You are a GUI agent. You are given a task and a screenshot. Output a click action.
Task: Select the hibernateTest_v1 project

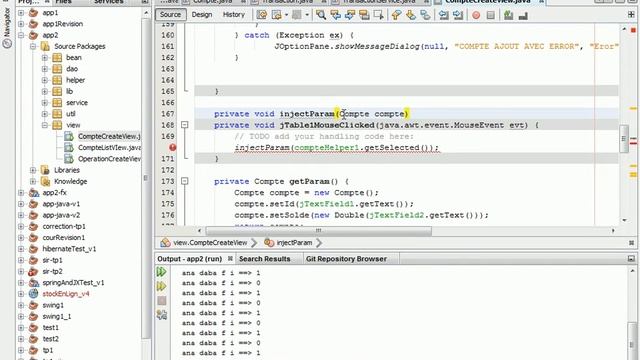pyautogui.click(x=69, y=249)
